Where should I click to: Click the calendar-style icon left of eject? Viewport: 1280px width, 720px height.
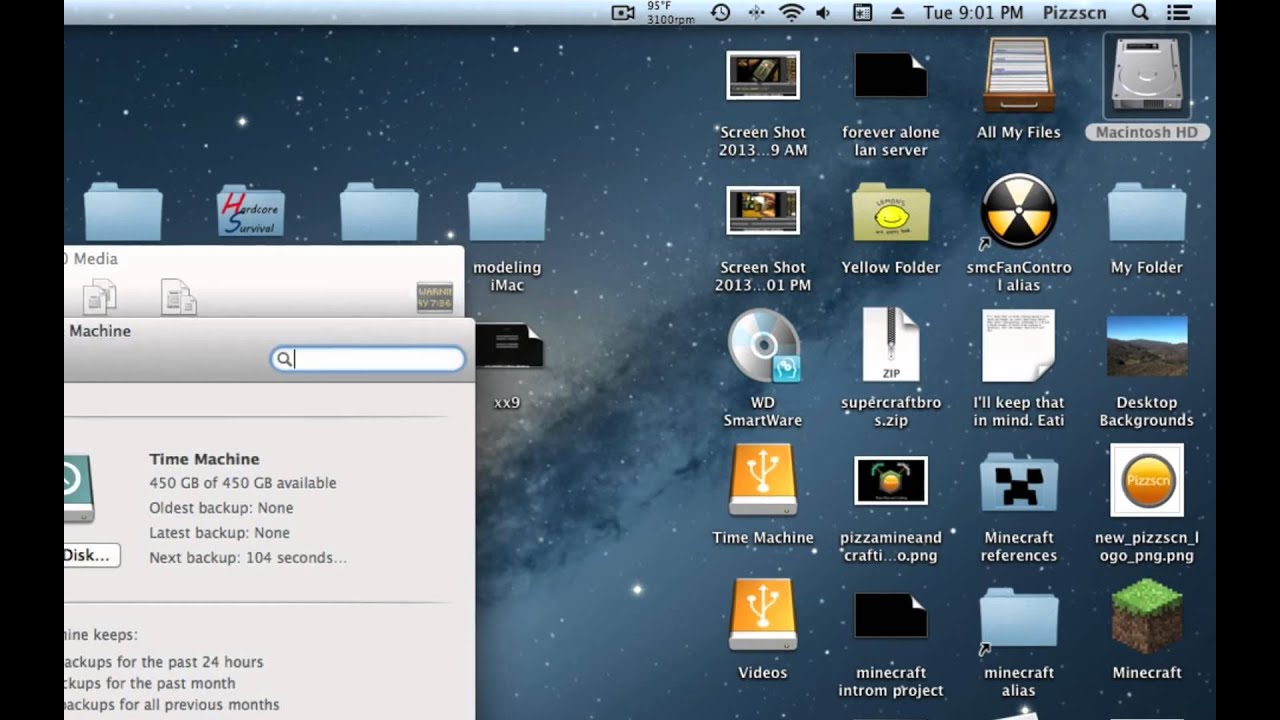pos(862,12)
